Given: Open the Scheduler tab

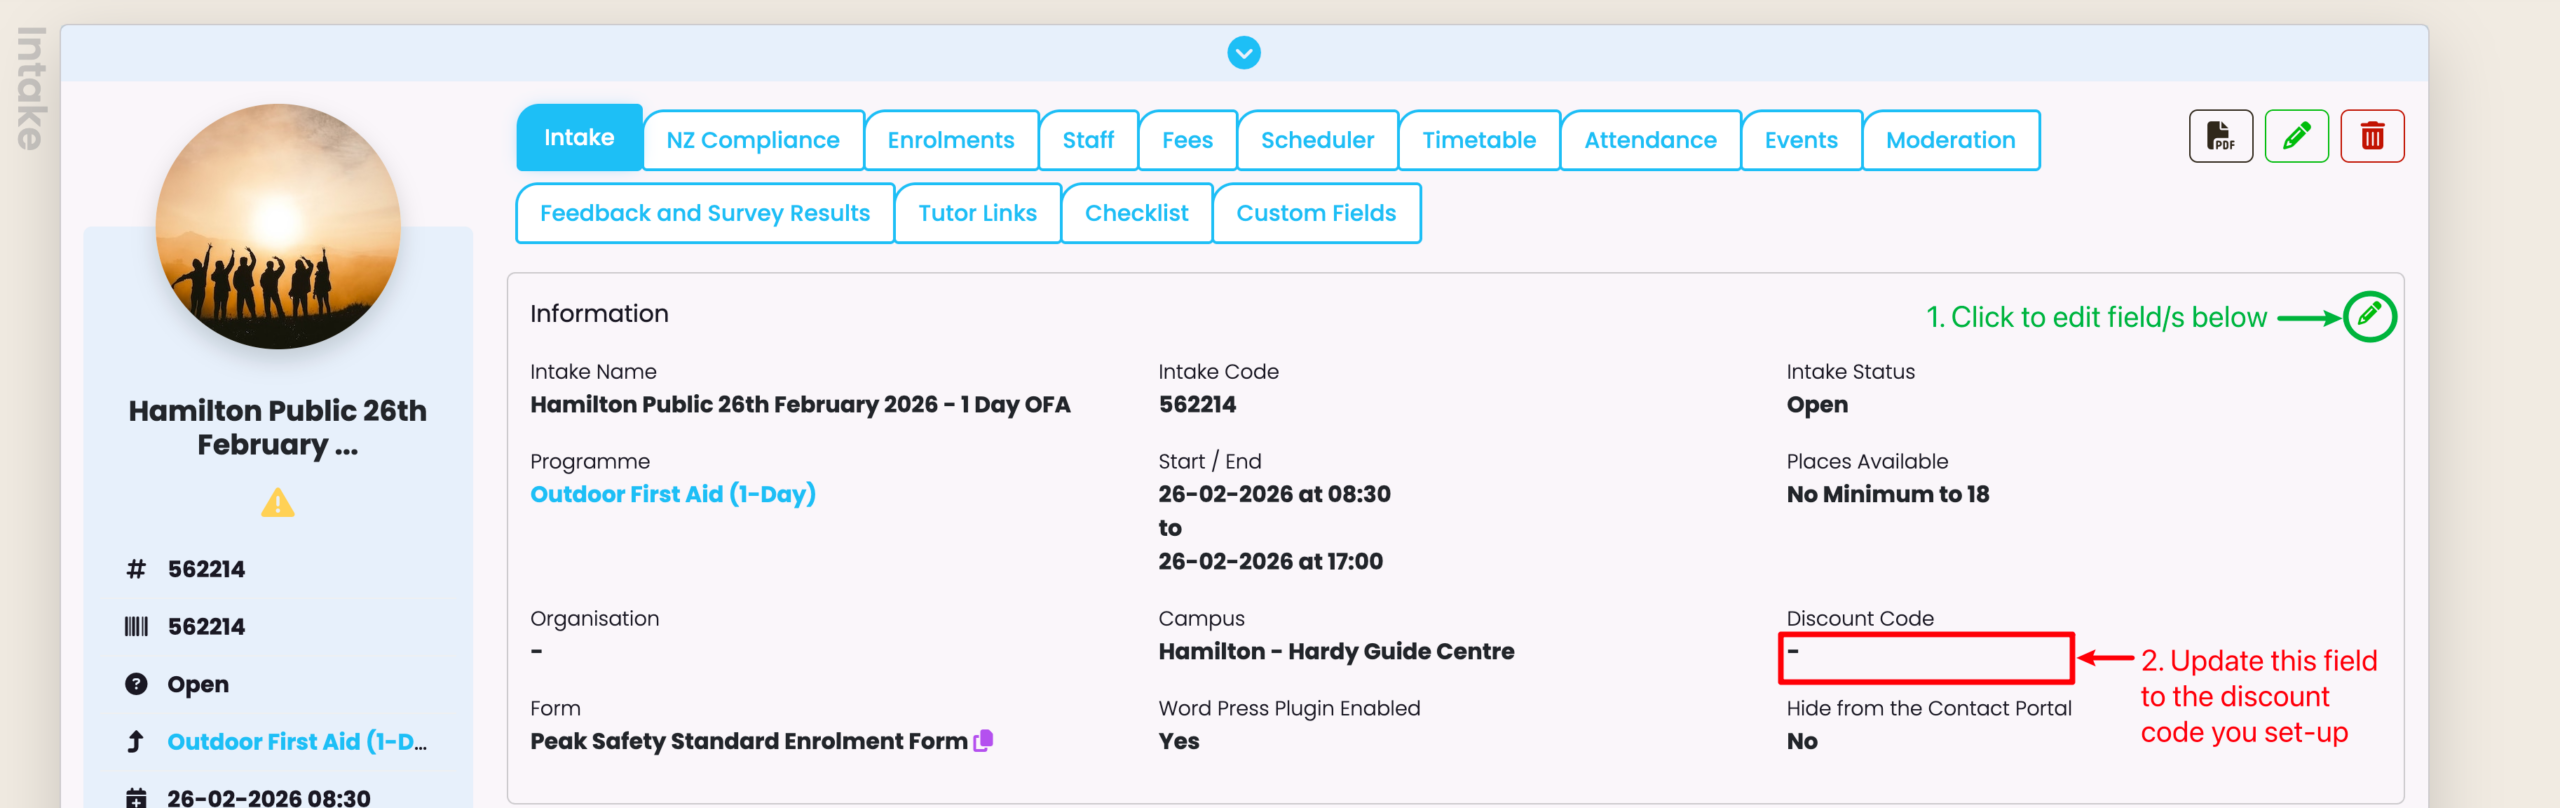Looking at the screenshot, I should pos(1317,141).
